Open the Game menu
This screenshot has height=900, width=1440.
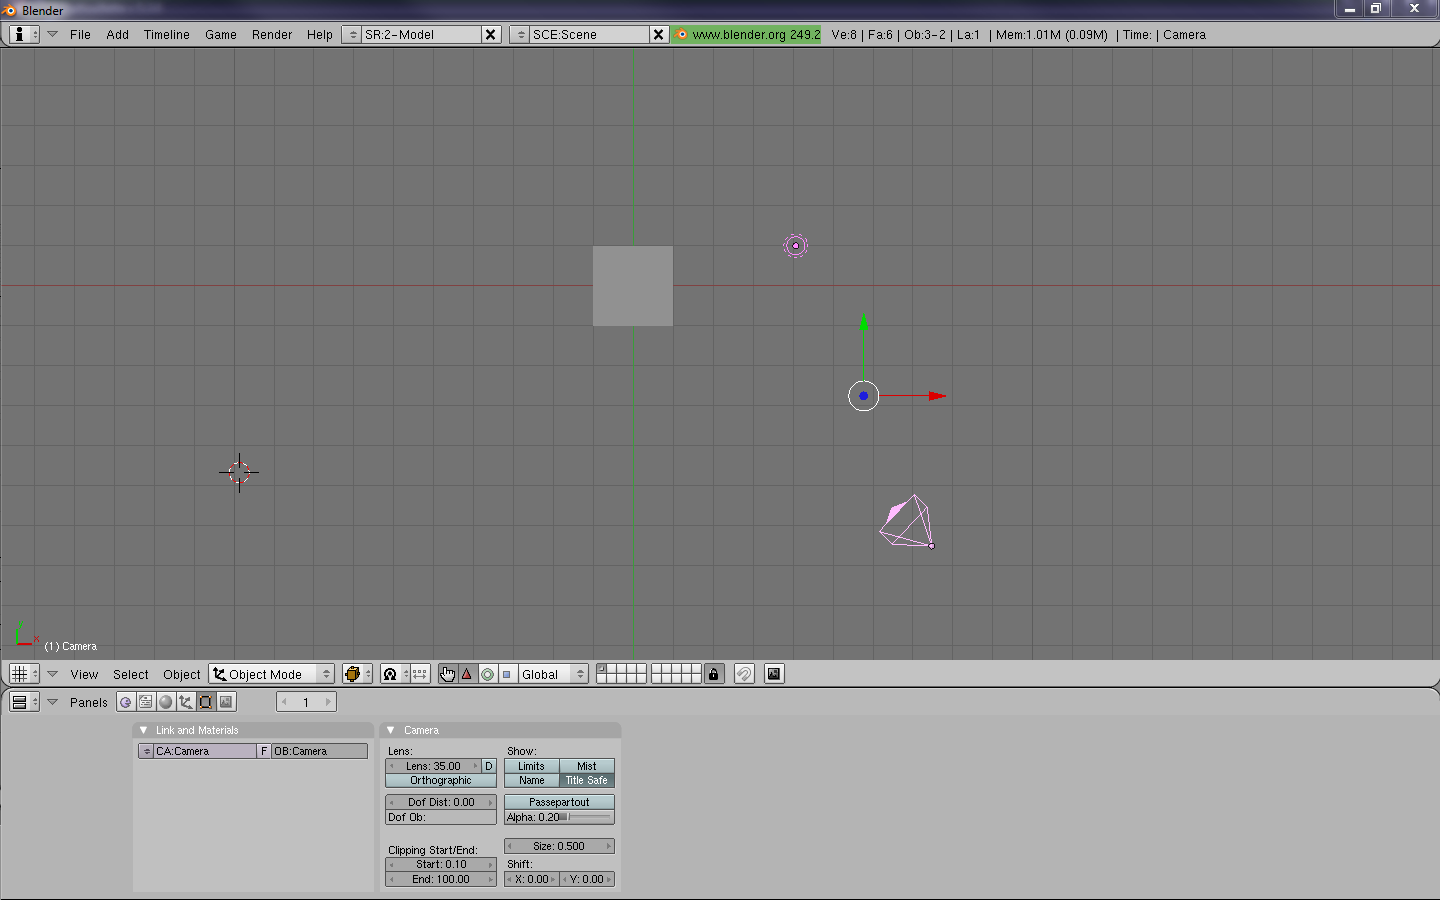221,34
